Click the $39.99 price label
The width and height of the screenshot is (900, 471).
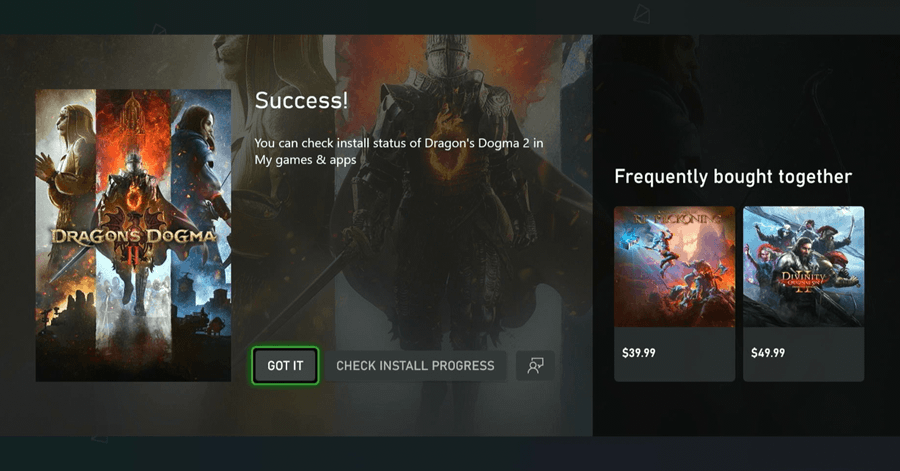pos(639,353)
